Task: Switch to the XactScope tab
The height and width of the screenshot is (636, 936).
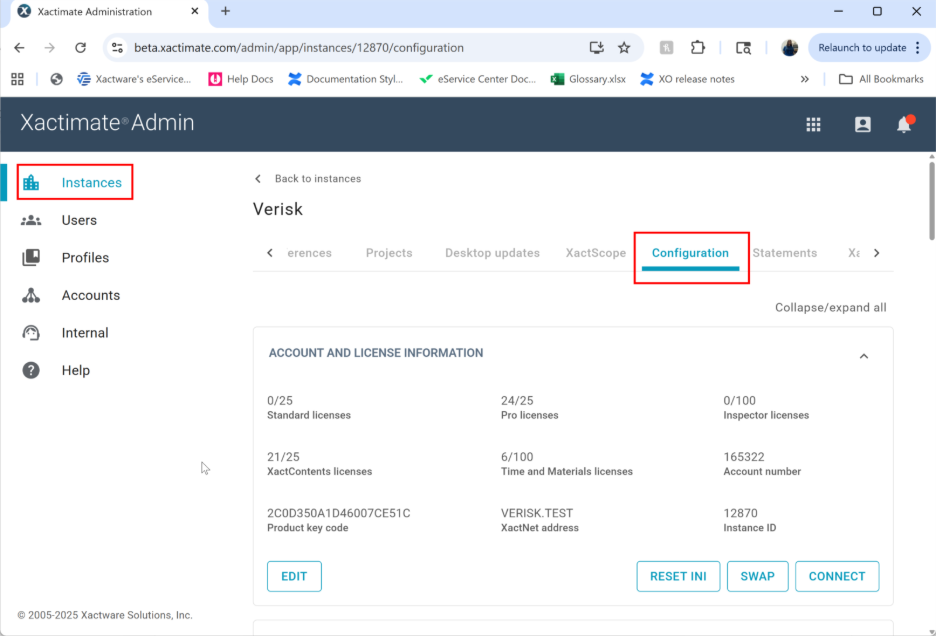Action: [x=596, y=253]
